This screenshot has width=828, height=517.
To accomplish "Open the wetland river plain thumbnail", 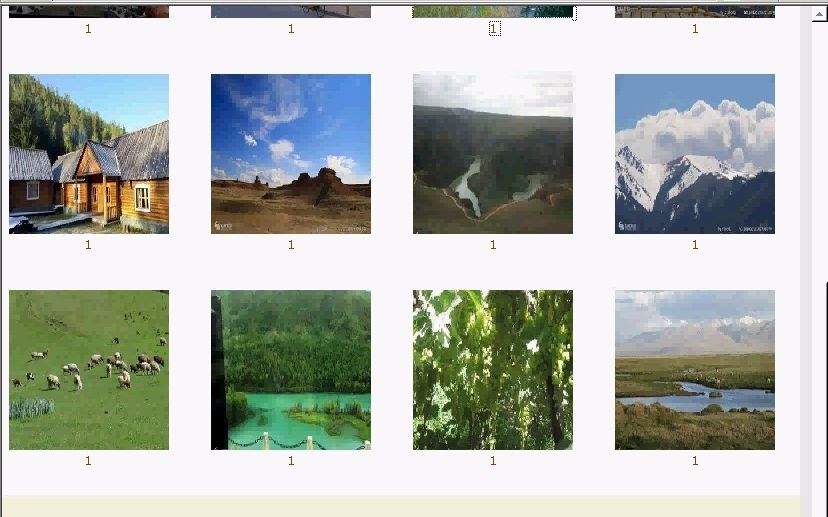I will [x=695, y=370].
